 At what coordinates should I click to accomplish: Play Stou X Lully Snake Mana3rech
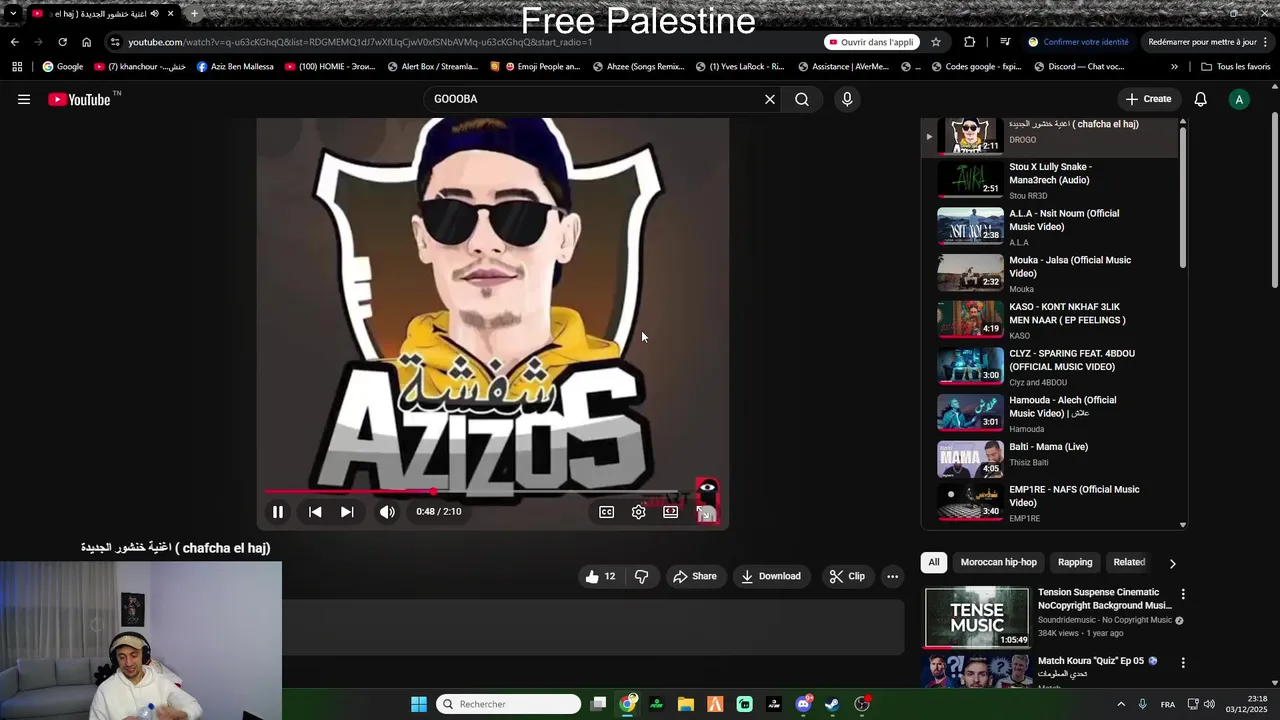click(1050, 180)
